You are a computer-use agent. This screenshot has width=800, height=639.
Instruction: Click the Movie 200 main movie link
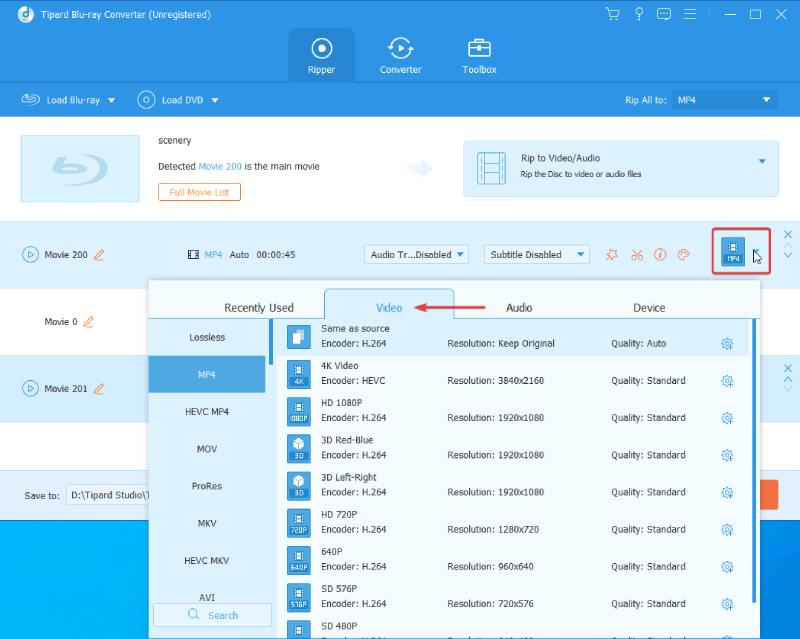[x=219, y=166]
